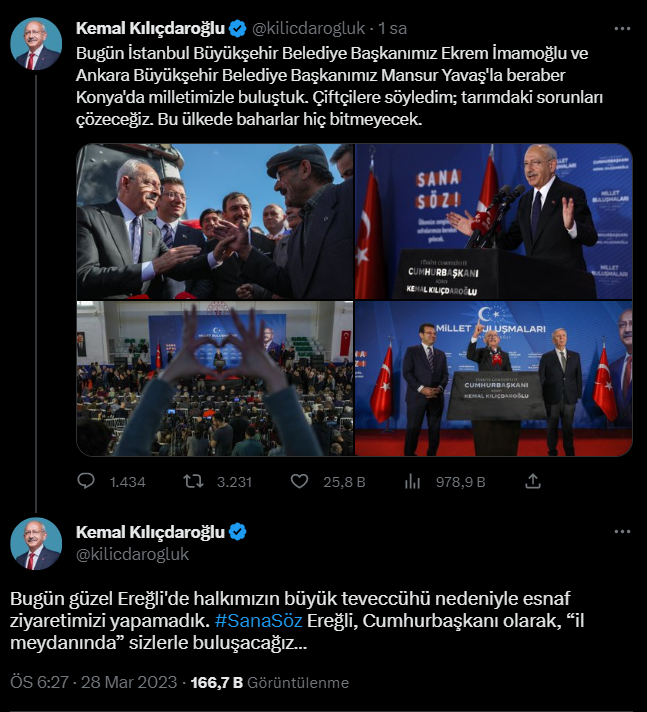Image resolution: width=647 pixels, height=712 pixels.
Task: Click the #SanaSöz hashtag link
Action: [258, 621]
